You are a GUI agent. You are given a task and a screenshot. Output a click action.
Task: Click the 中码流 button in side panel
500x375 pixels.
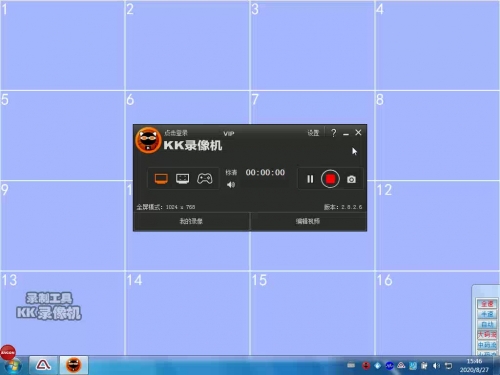[487, 345]
